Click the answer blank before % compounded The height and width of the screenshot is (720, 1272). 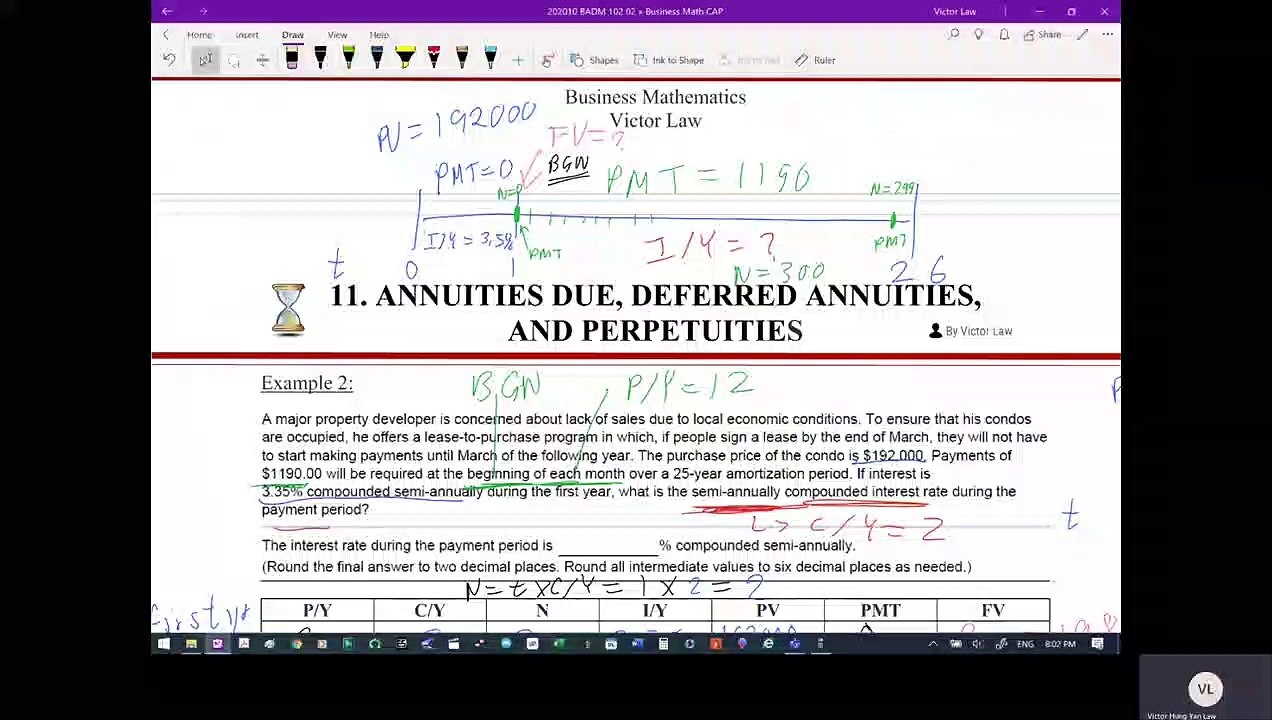click(x=607, y=546)
